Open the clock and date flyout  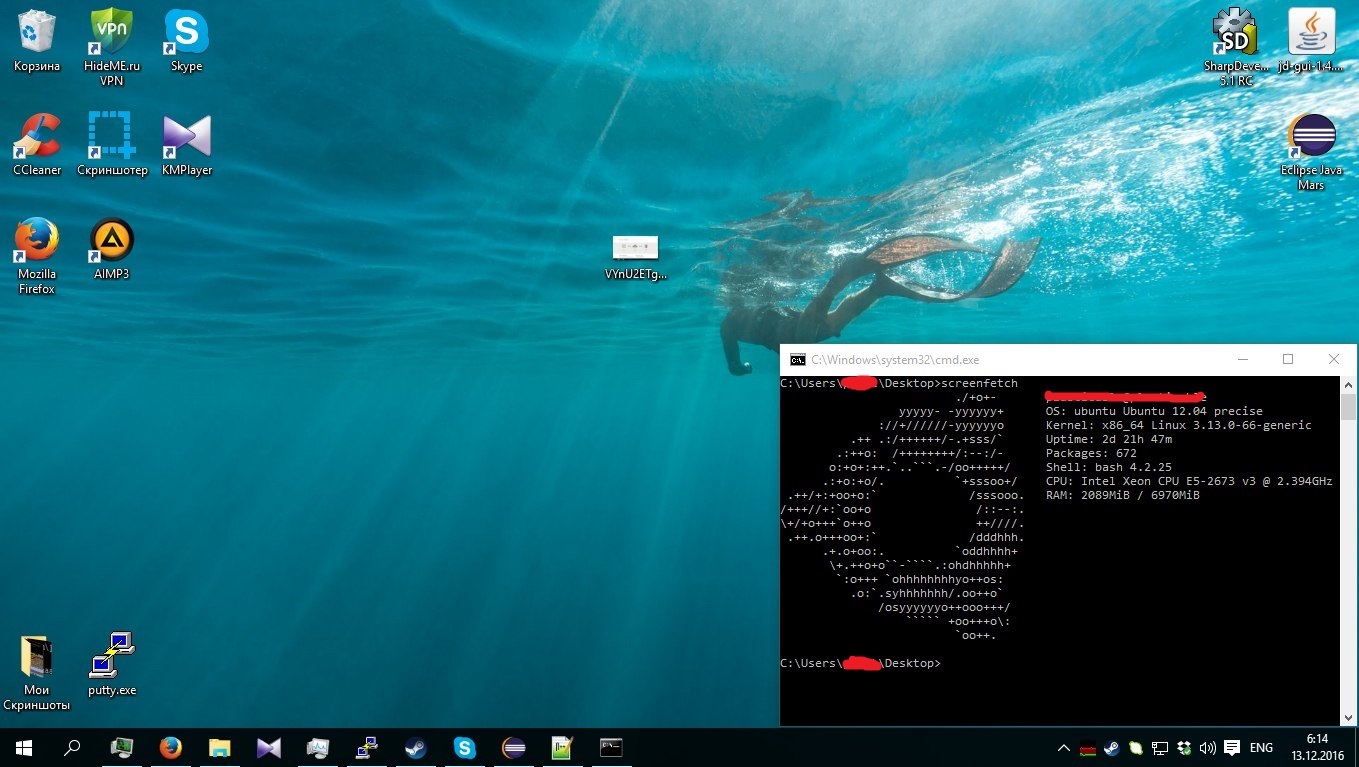pos(1317,747)
